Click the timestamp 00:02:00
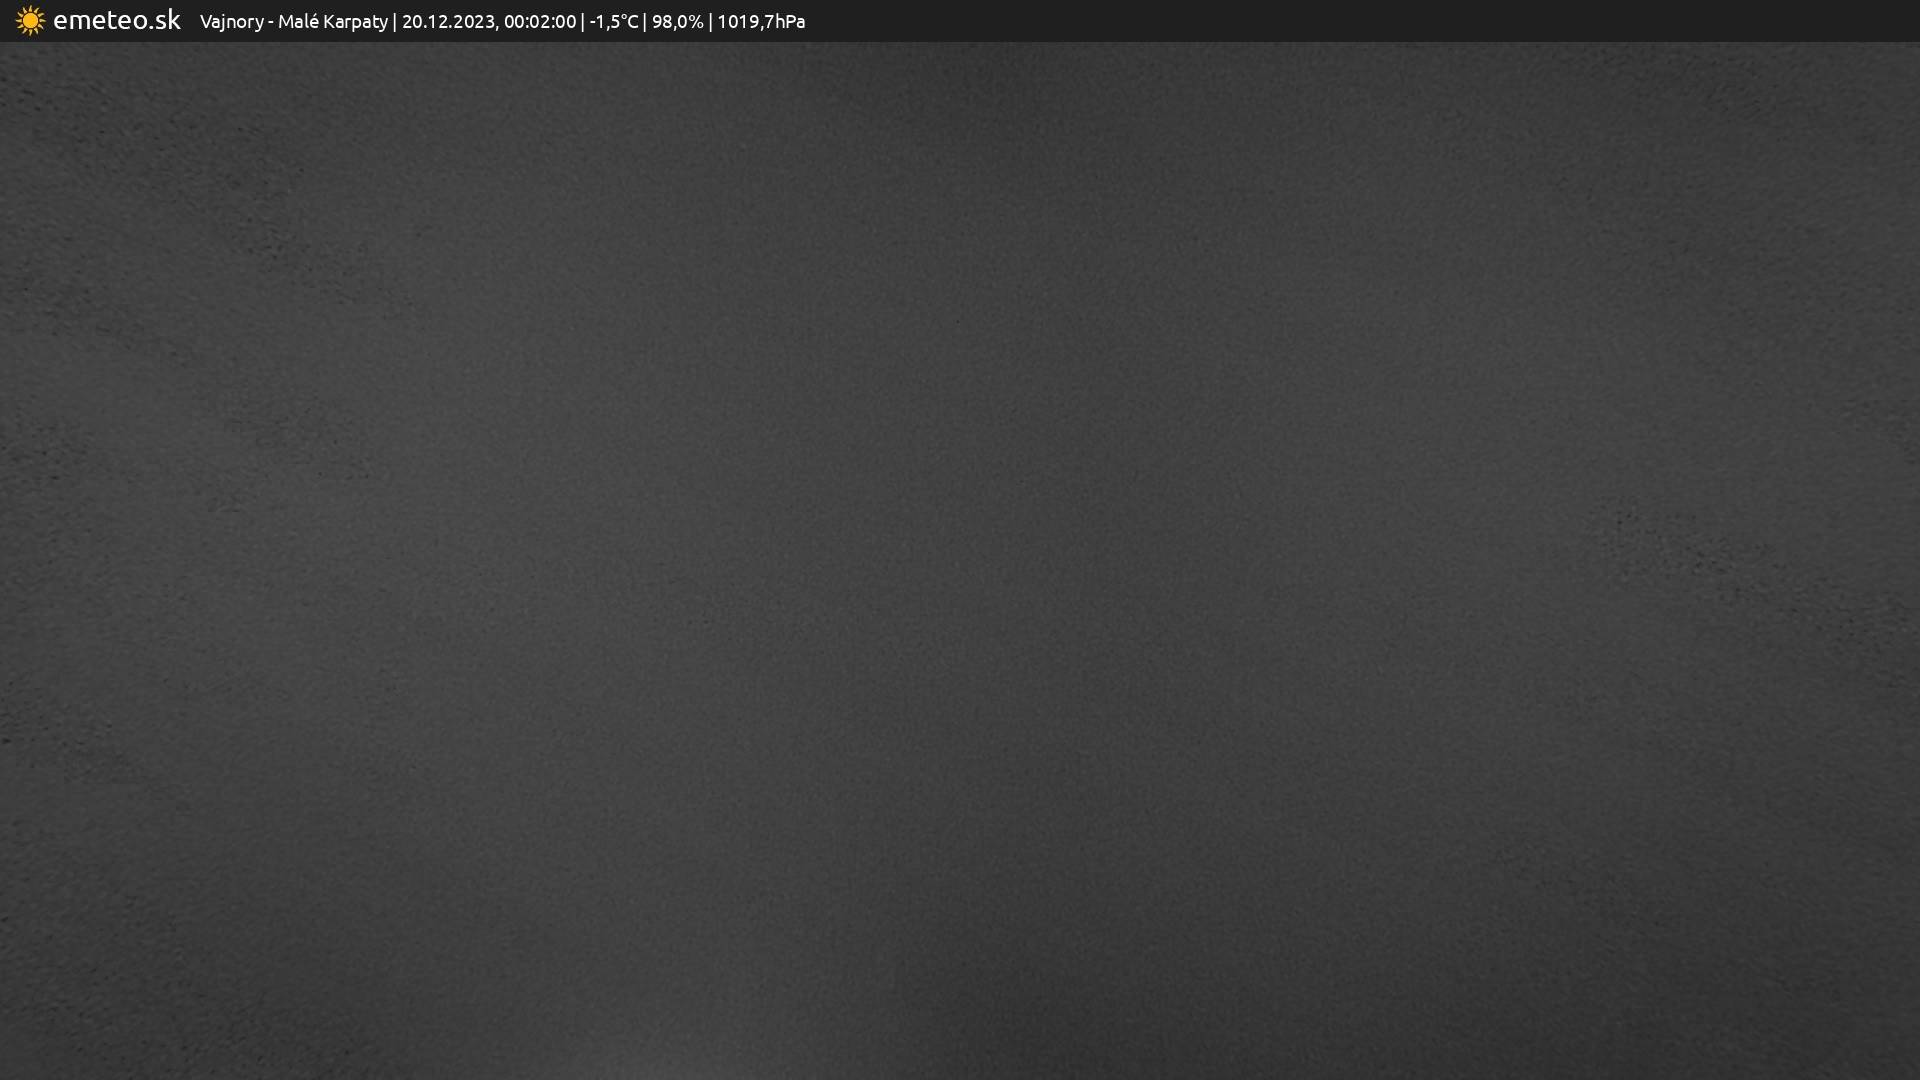Screen dimensions: 1920x1080 point(540,22)
